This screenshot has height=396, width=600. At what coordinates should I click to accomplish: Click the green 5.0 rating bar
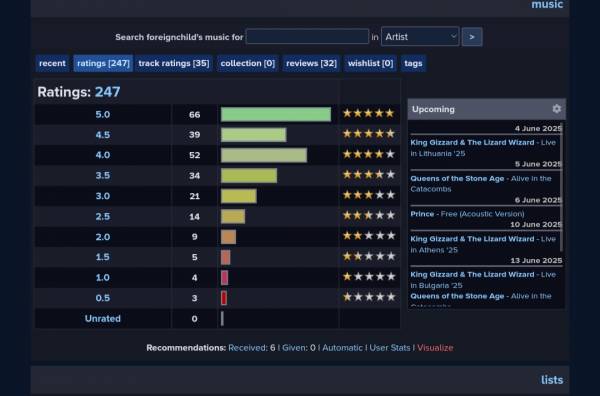276,114
